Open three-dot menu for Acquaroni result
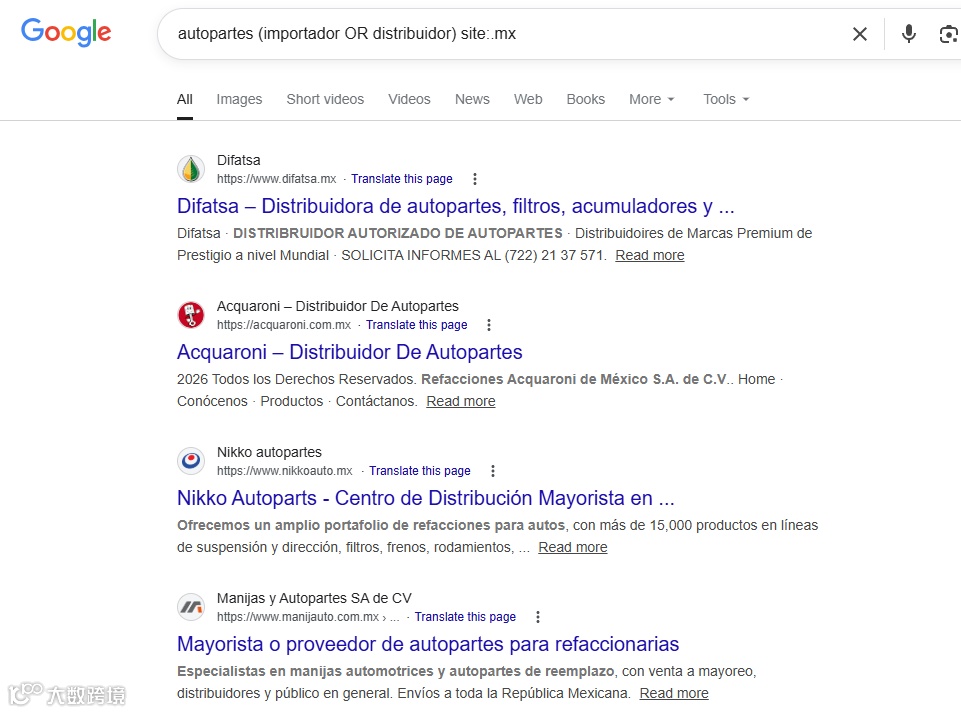The image size is (961, 713). 488,325
